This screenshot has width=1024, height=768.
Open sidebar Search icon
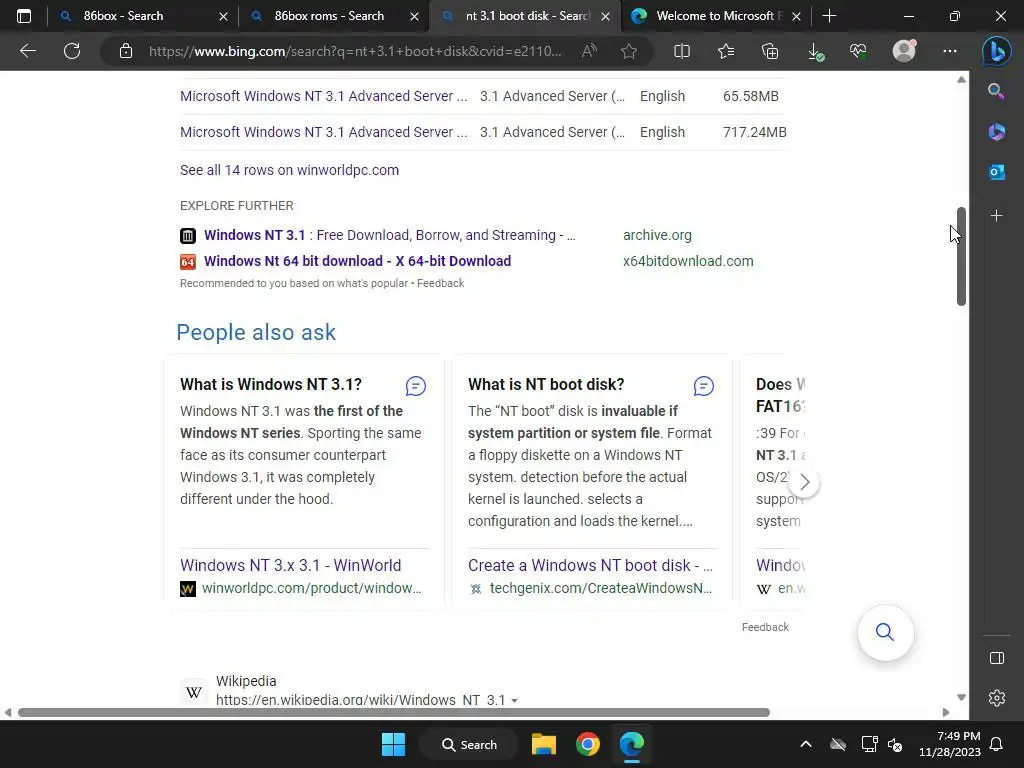[996, 91]
